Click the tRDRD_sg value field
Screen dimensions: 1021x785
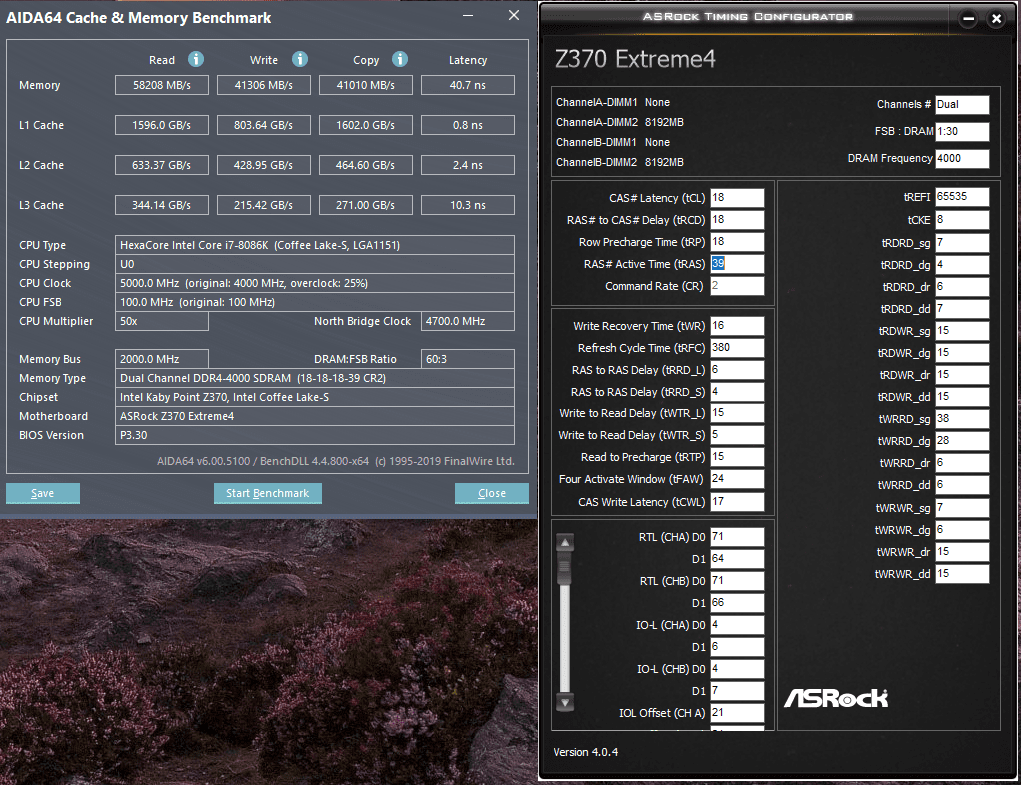962,243
